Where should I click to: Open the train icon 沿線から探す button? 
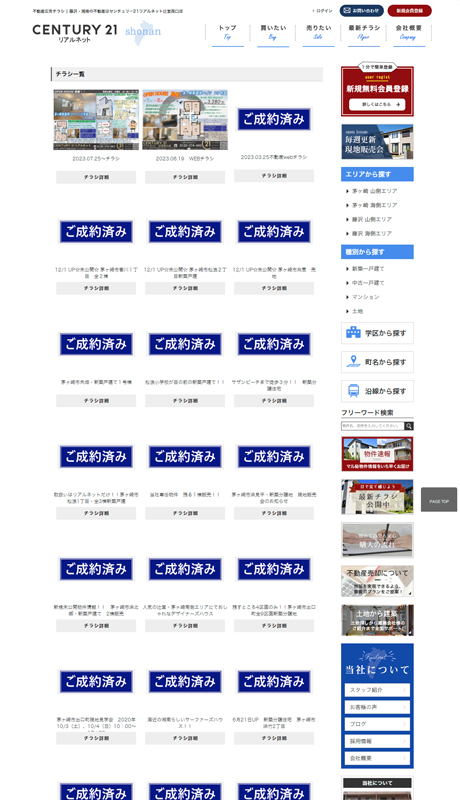click(377, 391)
